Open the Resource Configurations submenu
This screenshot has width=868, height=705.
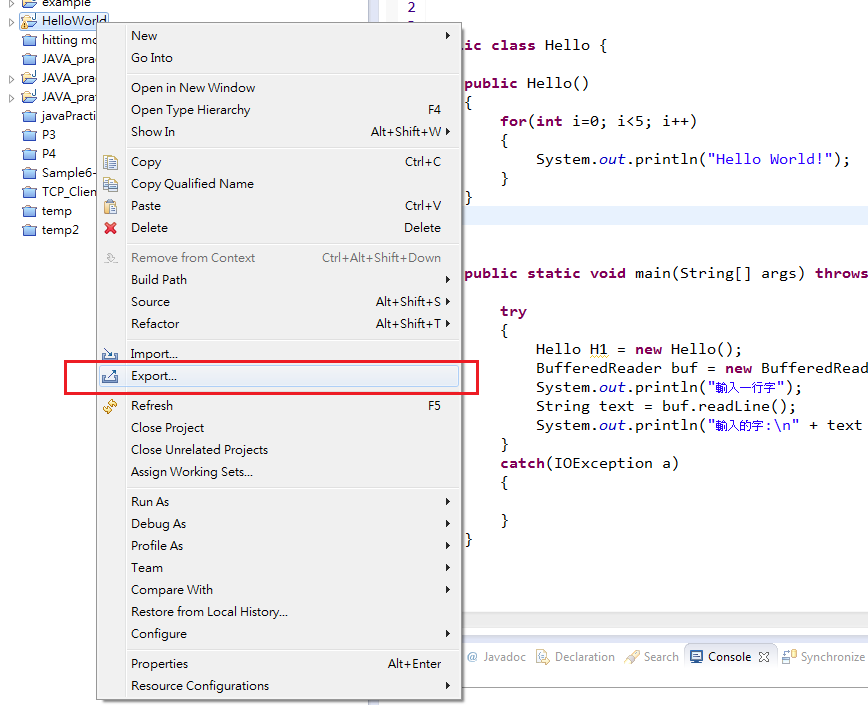click(x=293, y=686)
